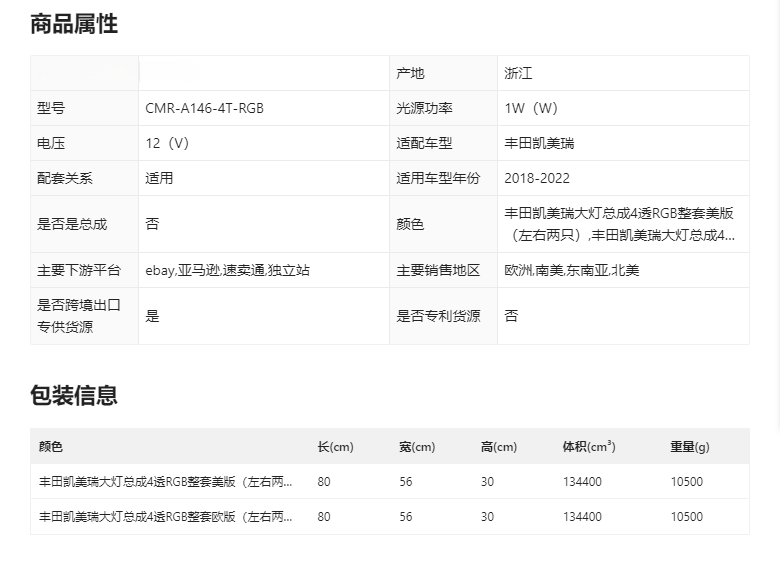Select the 美版 headlight package row name
Image resolution: width=780 pixels, height=568 pixels.
(x=165, y=482)
